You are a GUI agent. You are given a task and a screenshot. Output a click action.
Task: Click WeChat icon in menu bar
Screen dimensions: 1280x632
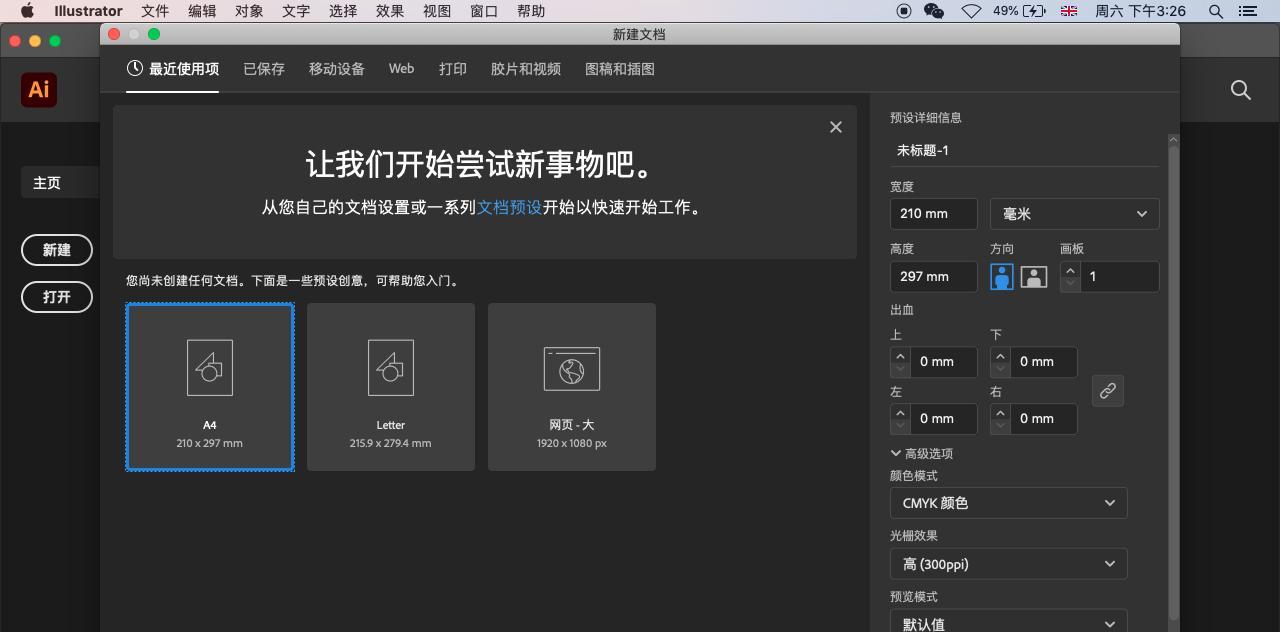[934, 11]
